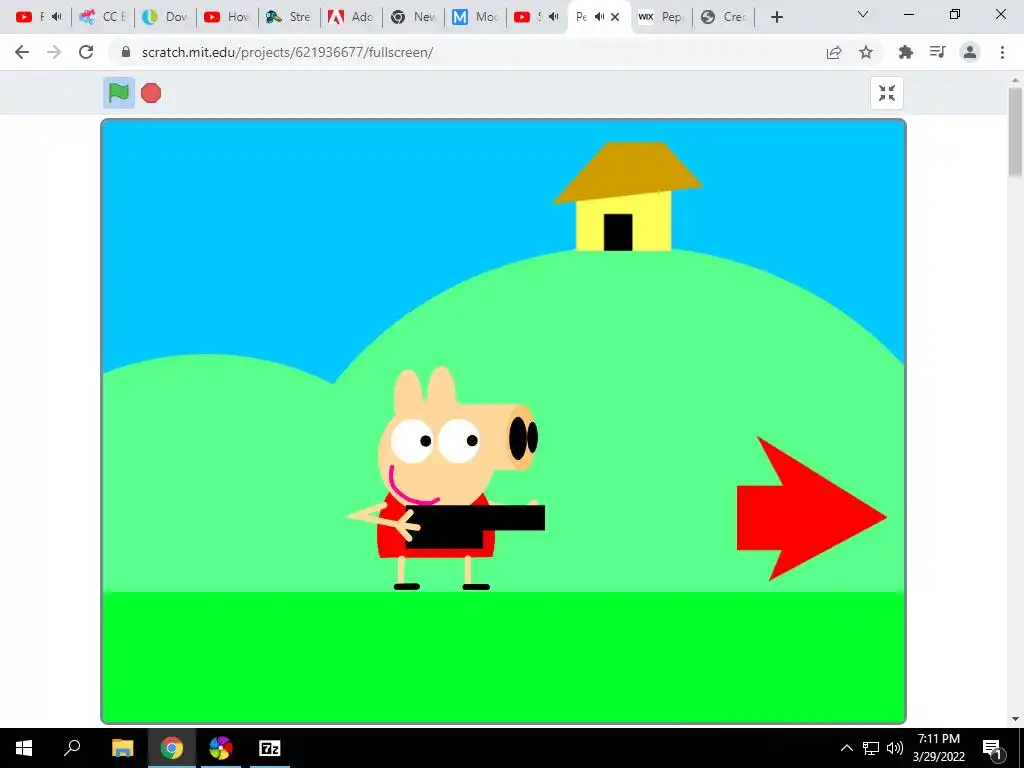Go back to the previous page
The width and height of the screenshot is (1024, 768).
[x=22, y=52]
